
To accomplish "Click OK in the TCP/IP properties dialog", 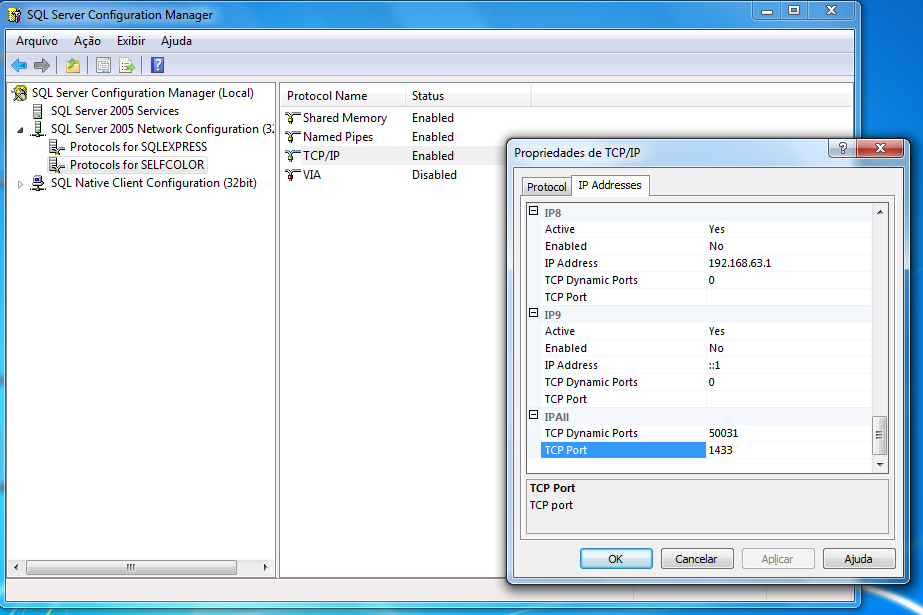I will coord(616,559).
